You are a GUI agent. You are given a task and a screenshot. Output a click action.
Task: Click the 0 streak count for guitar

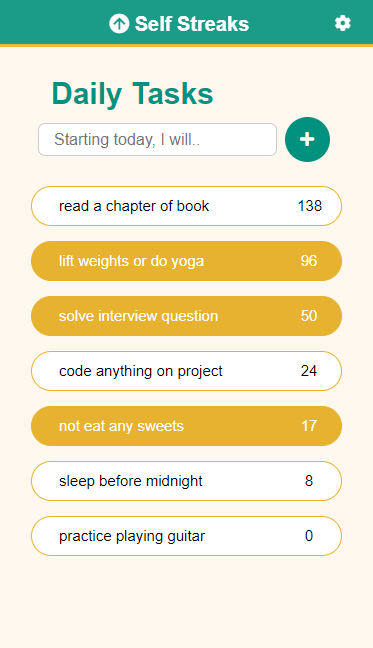(x=309, y=536)
